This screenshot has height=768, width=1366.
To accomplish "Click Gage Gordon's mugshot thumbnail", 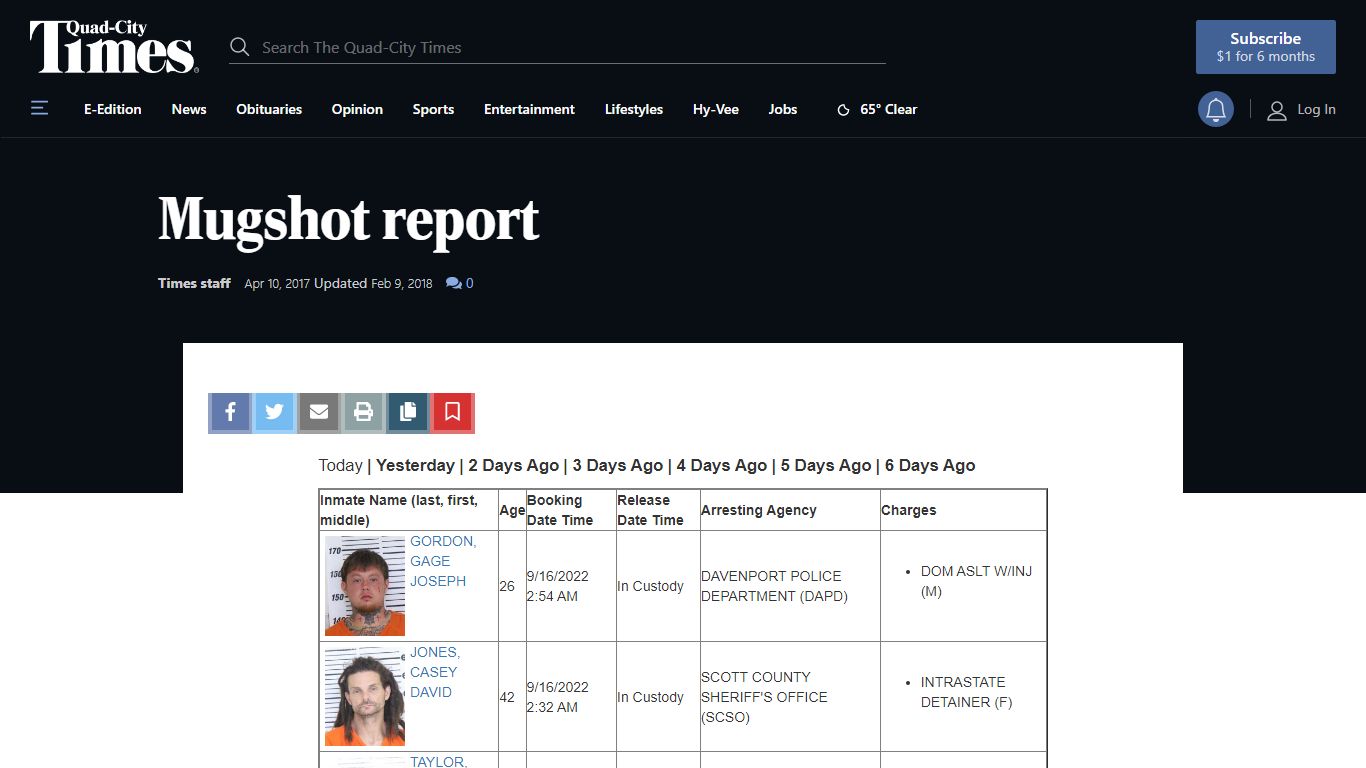I will pyautogui.click(x=365, y=586).
